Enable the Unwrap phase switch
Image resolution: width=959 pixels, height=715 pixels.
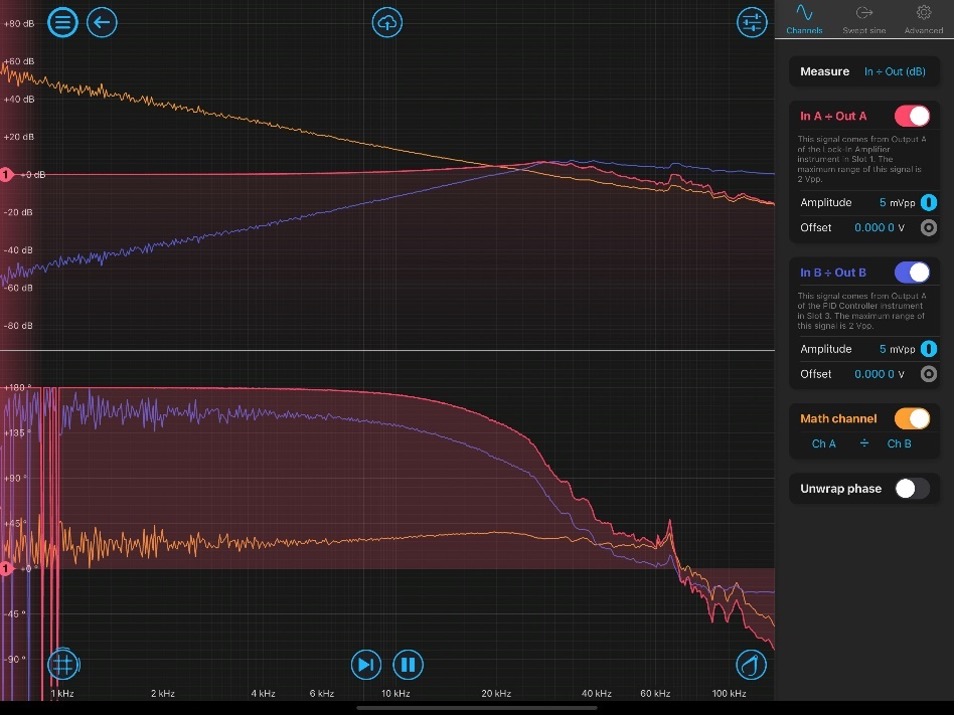click(x=911, y=489)
